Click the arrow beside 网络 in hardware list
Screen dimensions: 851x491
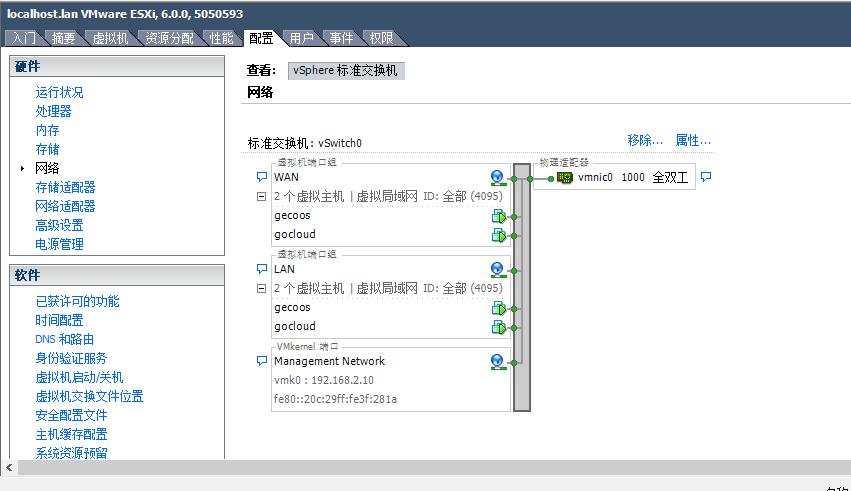pyautogui.click(x=22, y=169)
